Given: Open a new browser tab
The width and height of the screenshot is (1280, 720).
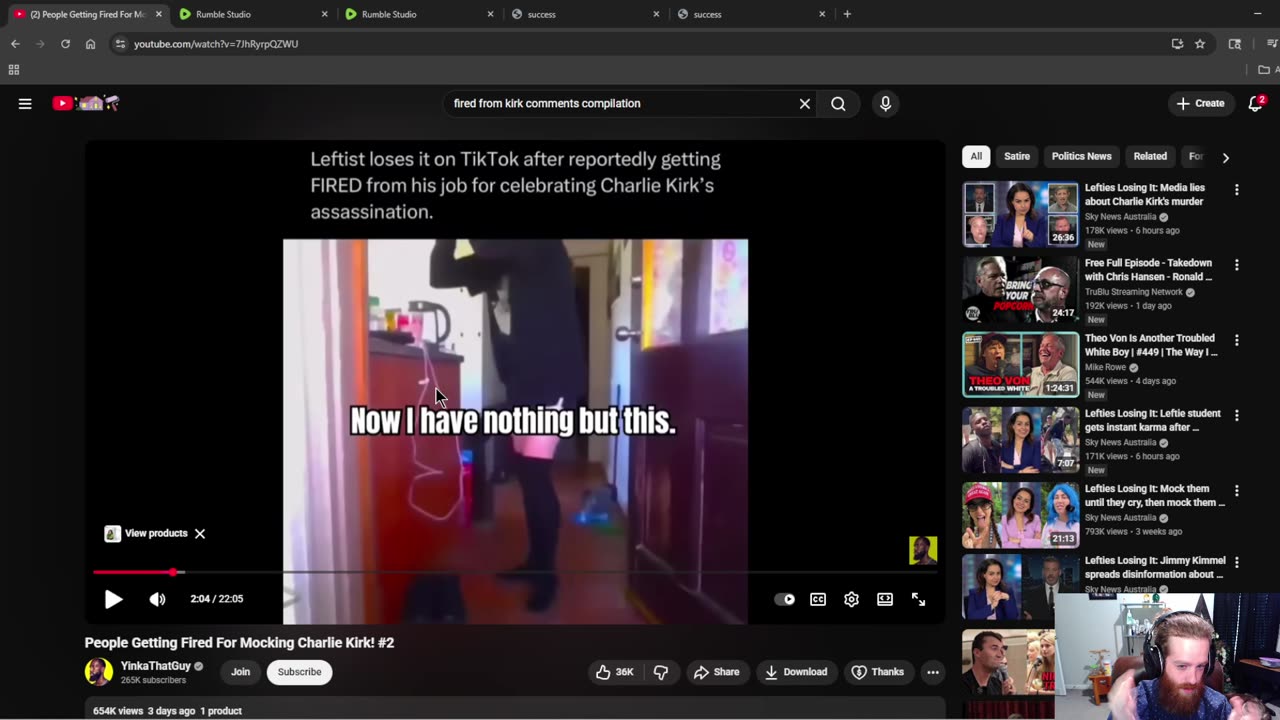Looking at the screenshot, I should point(847,14).
